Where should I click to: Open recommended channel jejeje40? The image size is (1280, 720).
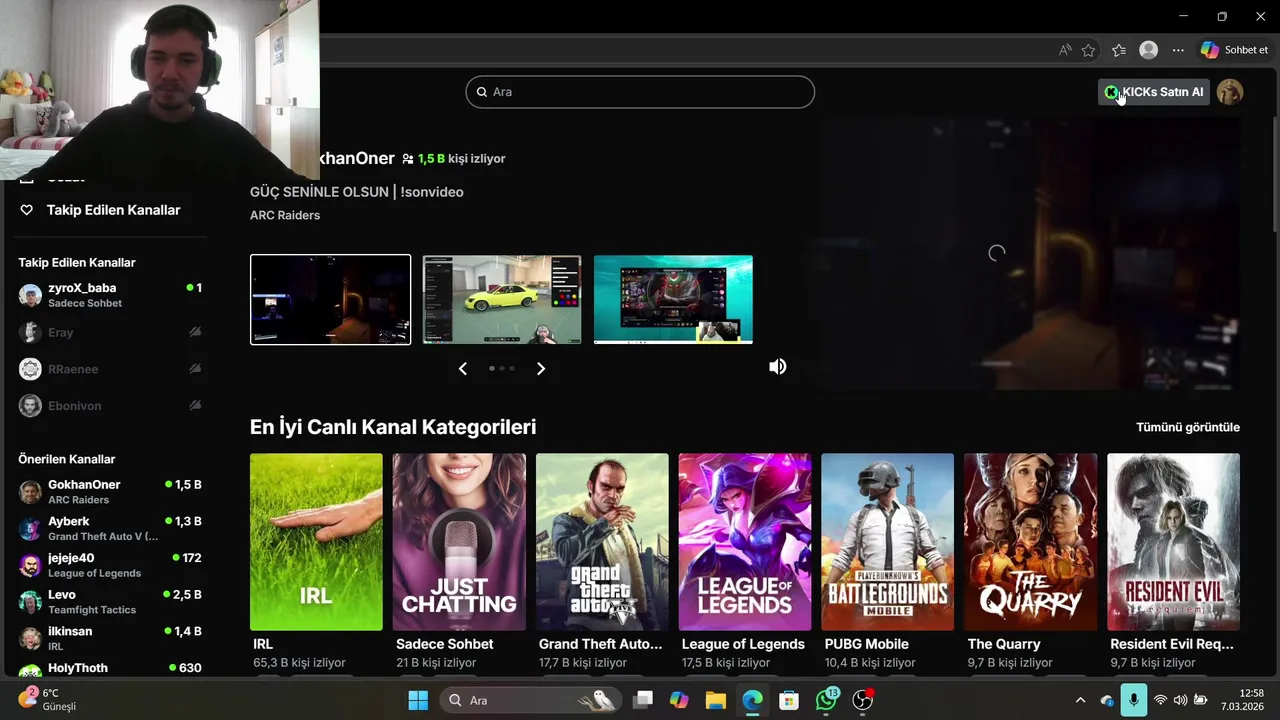pyautogui.click(x=110, y=565)
